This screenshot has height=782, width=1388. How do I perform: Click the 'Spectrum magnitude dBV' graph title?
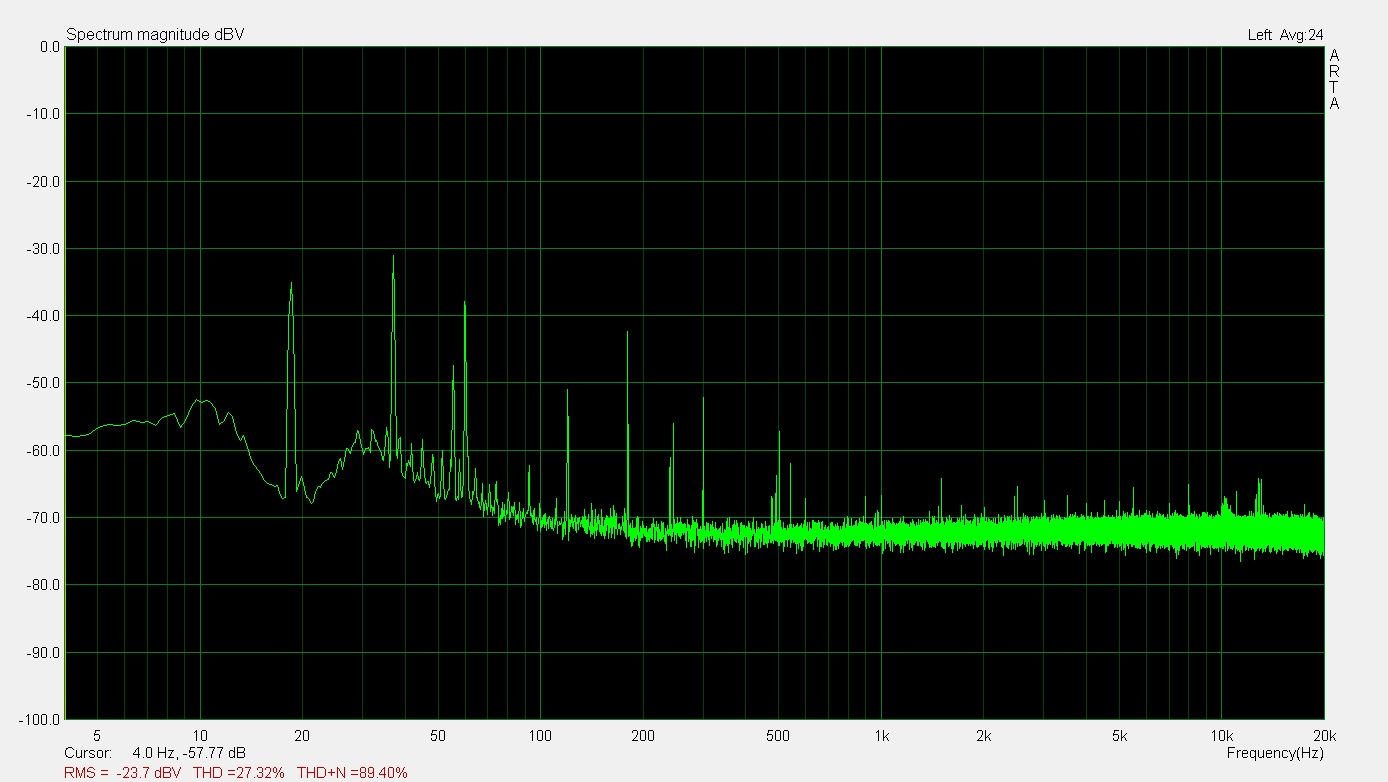[x=155, y=35]
